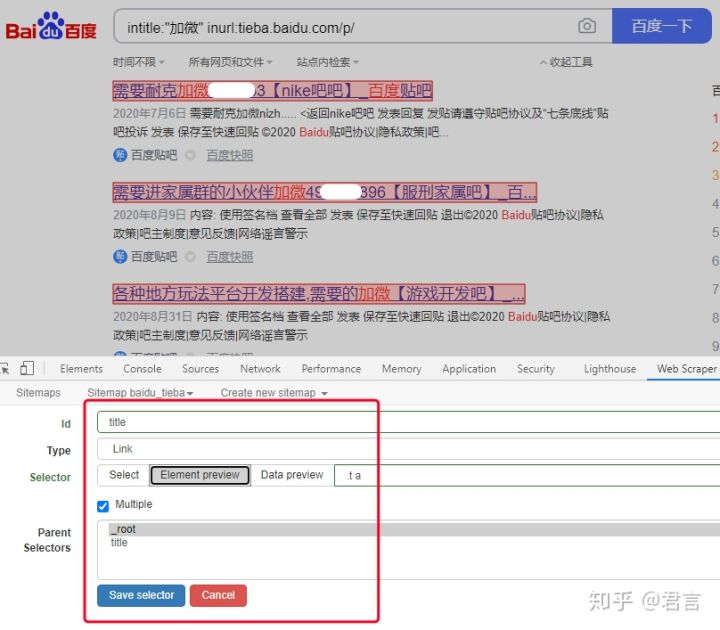This screenshot has width=720, height=630.
Task: Expand the Create new sitemap dropdown
Action: 274,393
